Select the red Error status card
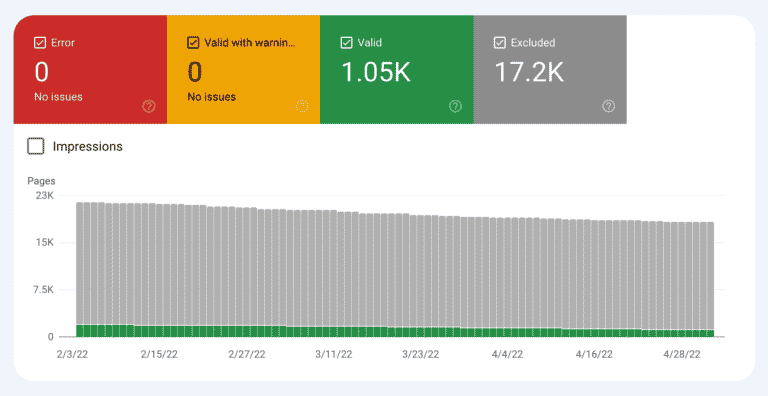768x396 pixels. pos(90,69)
